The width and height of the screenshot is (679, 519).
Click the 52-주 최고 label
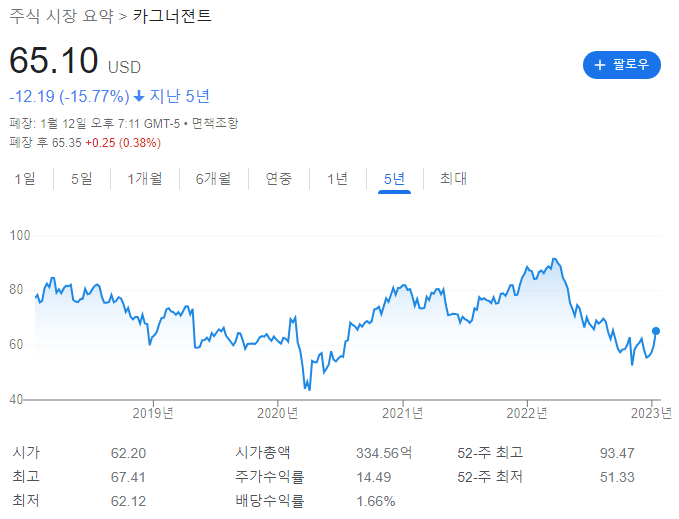(490, 453)
